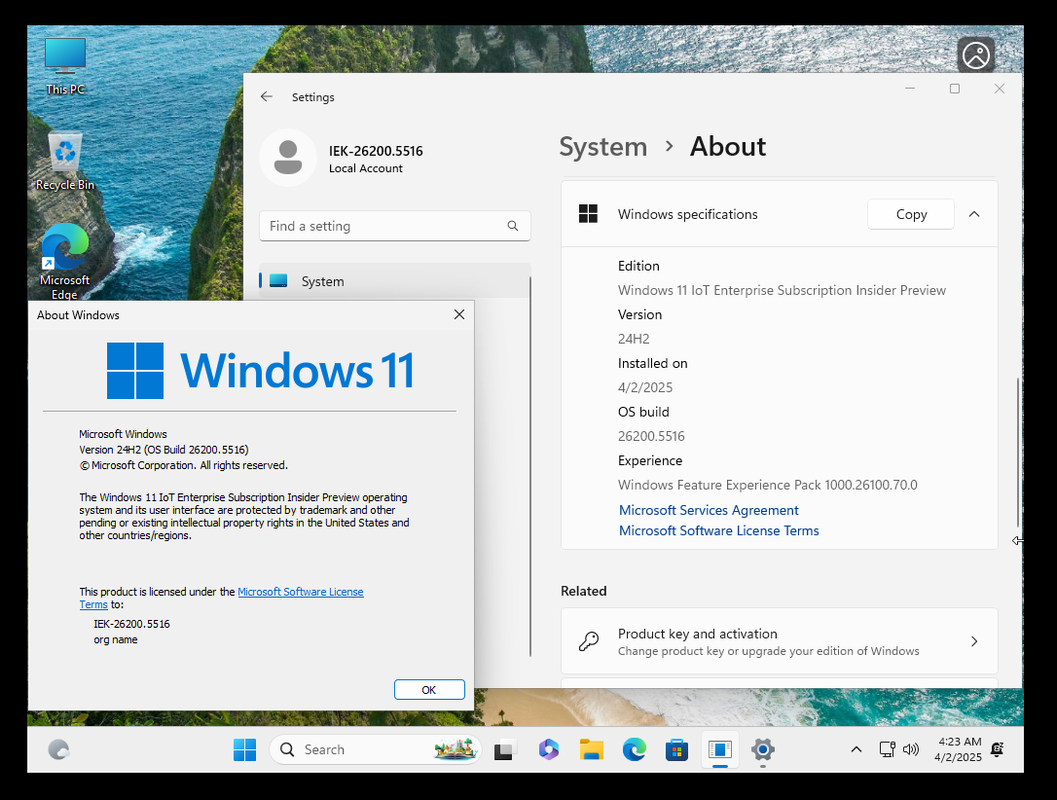The width and height of the screenshot is (1057, 800).
Task: Click the widgets icon at taskbar left
Action: pos(59,749)
